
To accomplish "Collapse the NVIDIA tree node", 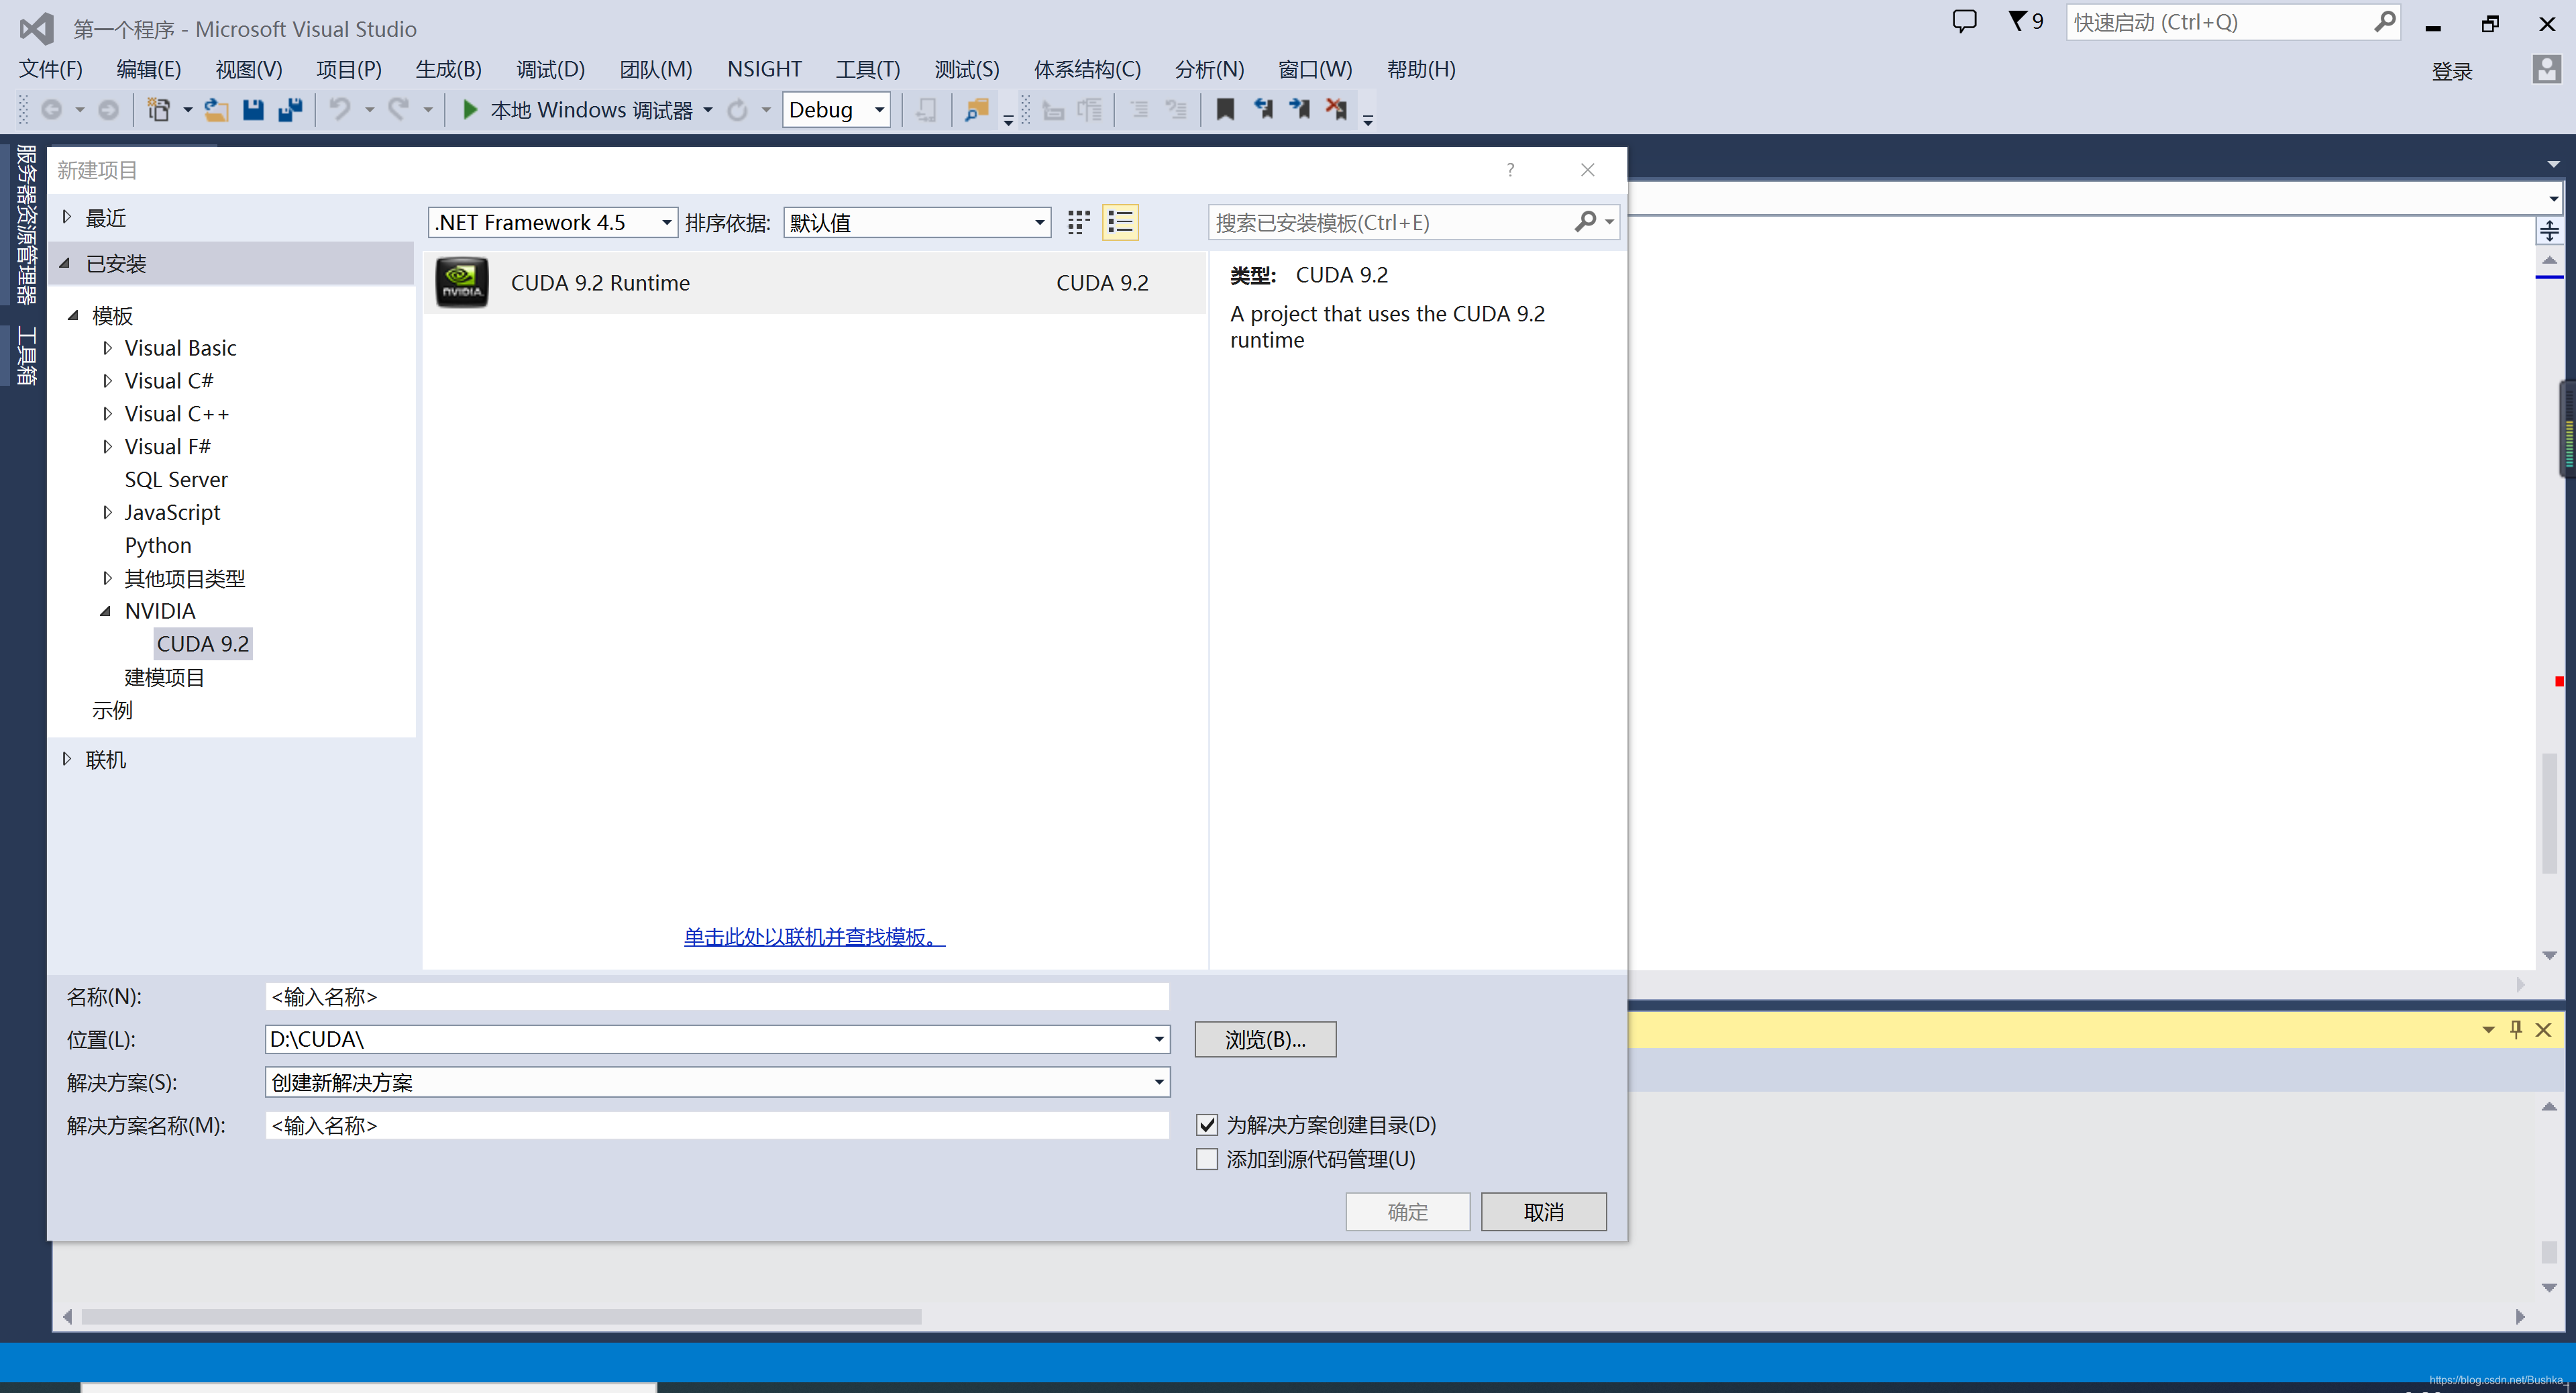I will coord(105,611).
